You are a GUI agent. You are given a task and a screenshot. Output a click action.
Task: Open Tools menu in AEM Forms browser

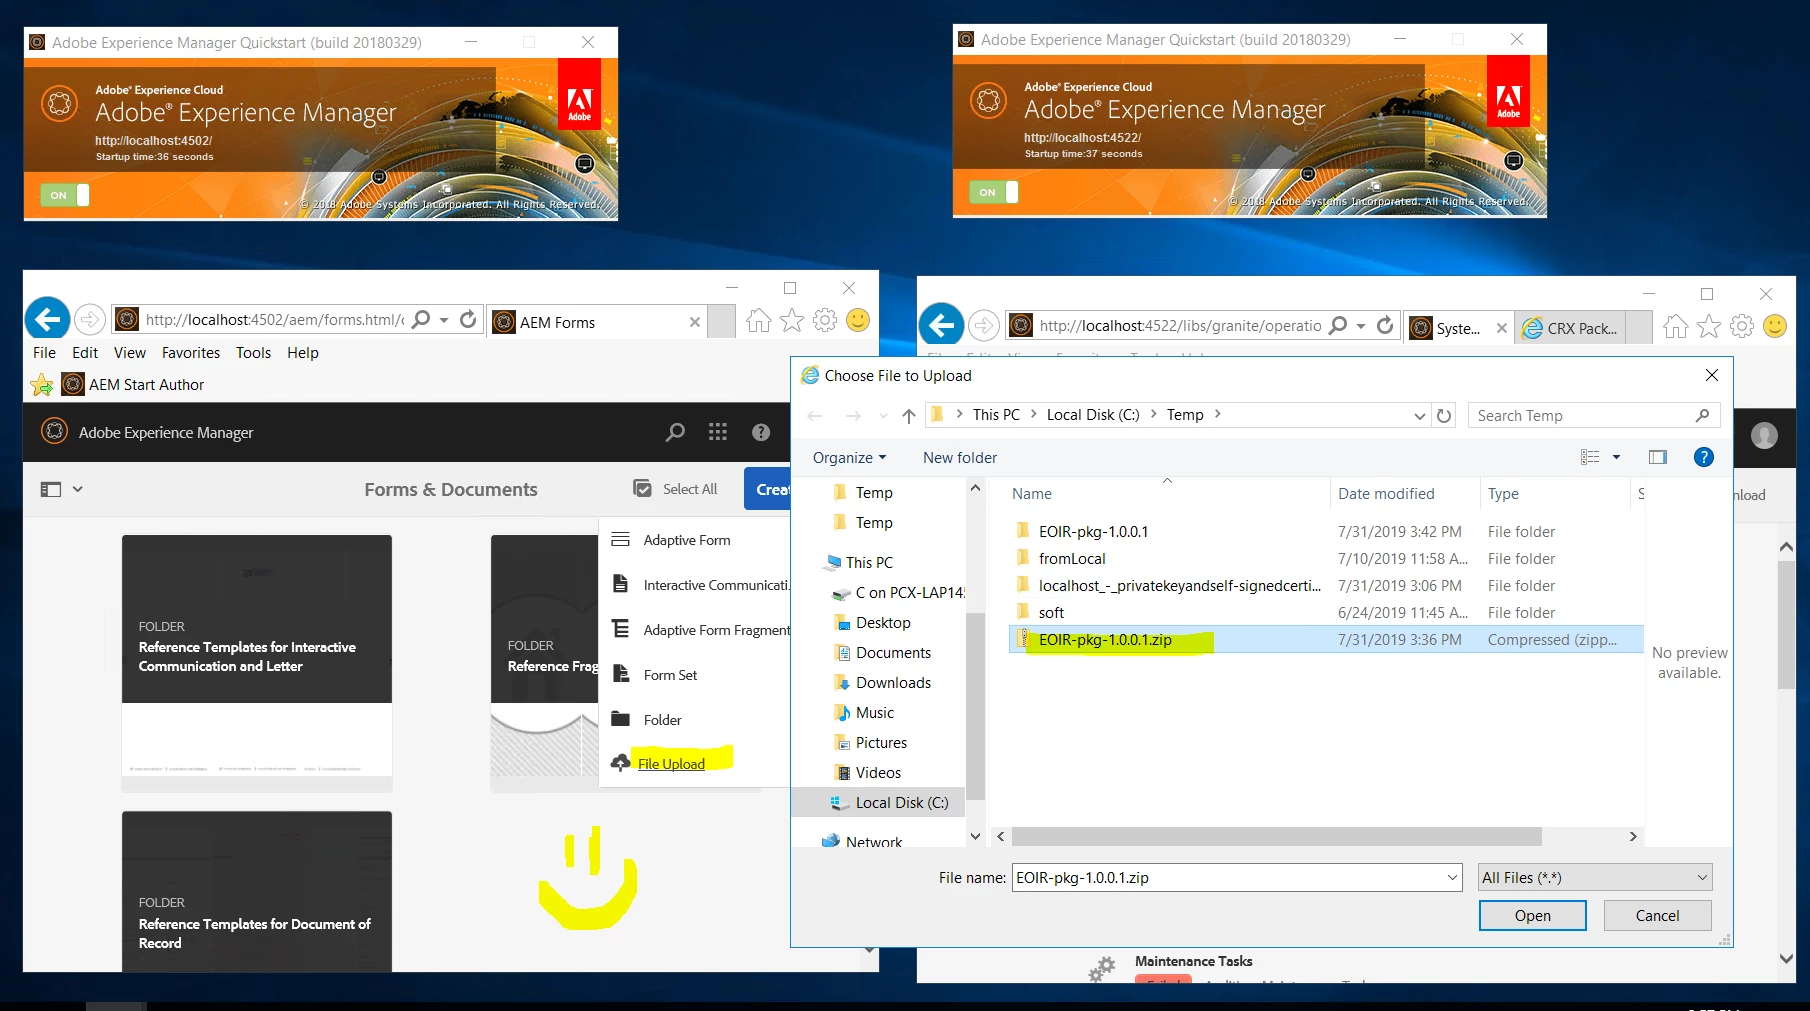253,352
